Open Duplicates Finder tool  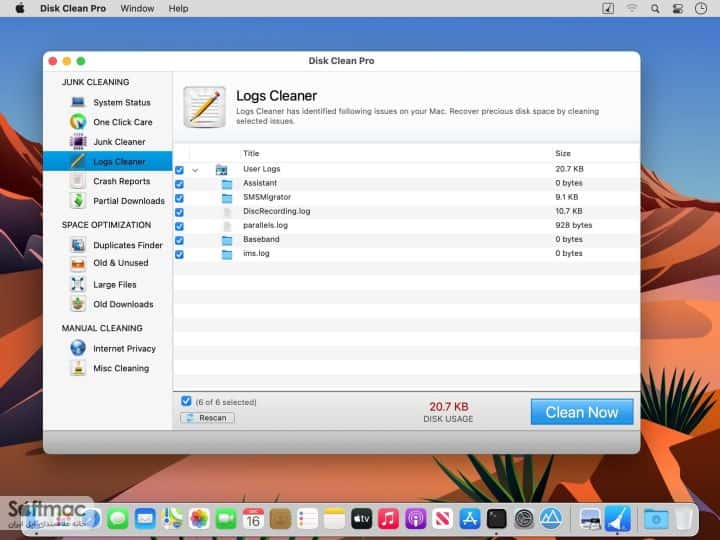coord(128,245)
